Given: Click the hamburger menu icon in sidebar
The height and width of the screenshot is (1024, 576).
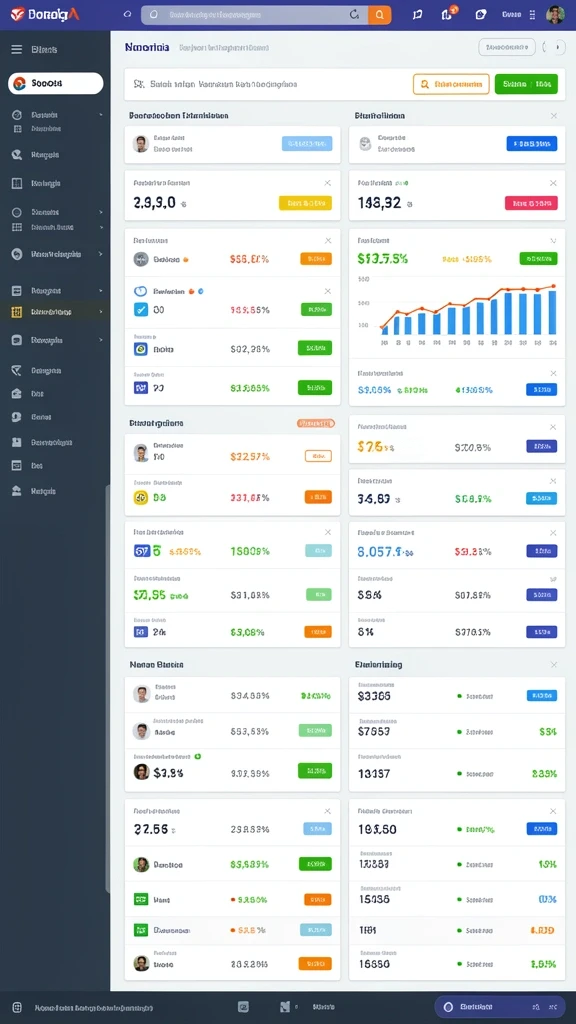Looking at the screenshot, I should click(17, 49).
